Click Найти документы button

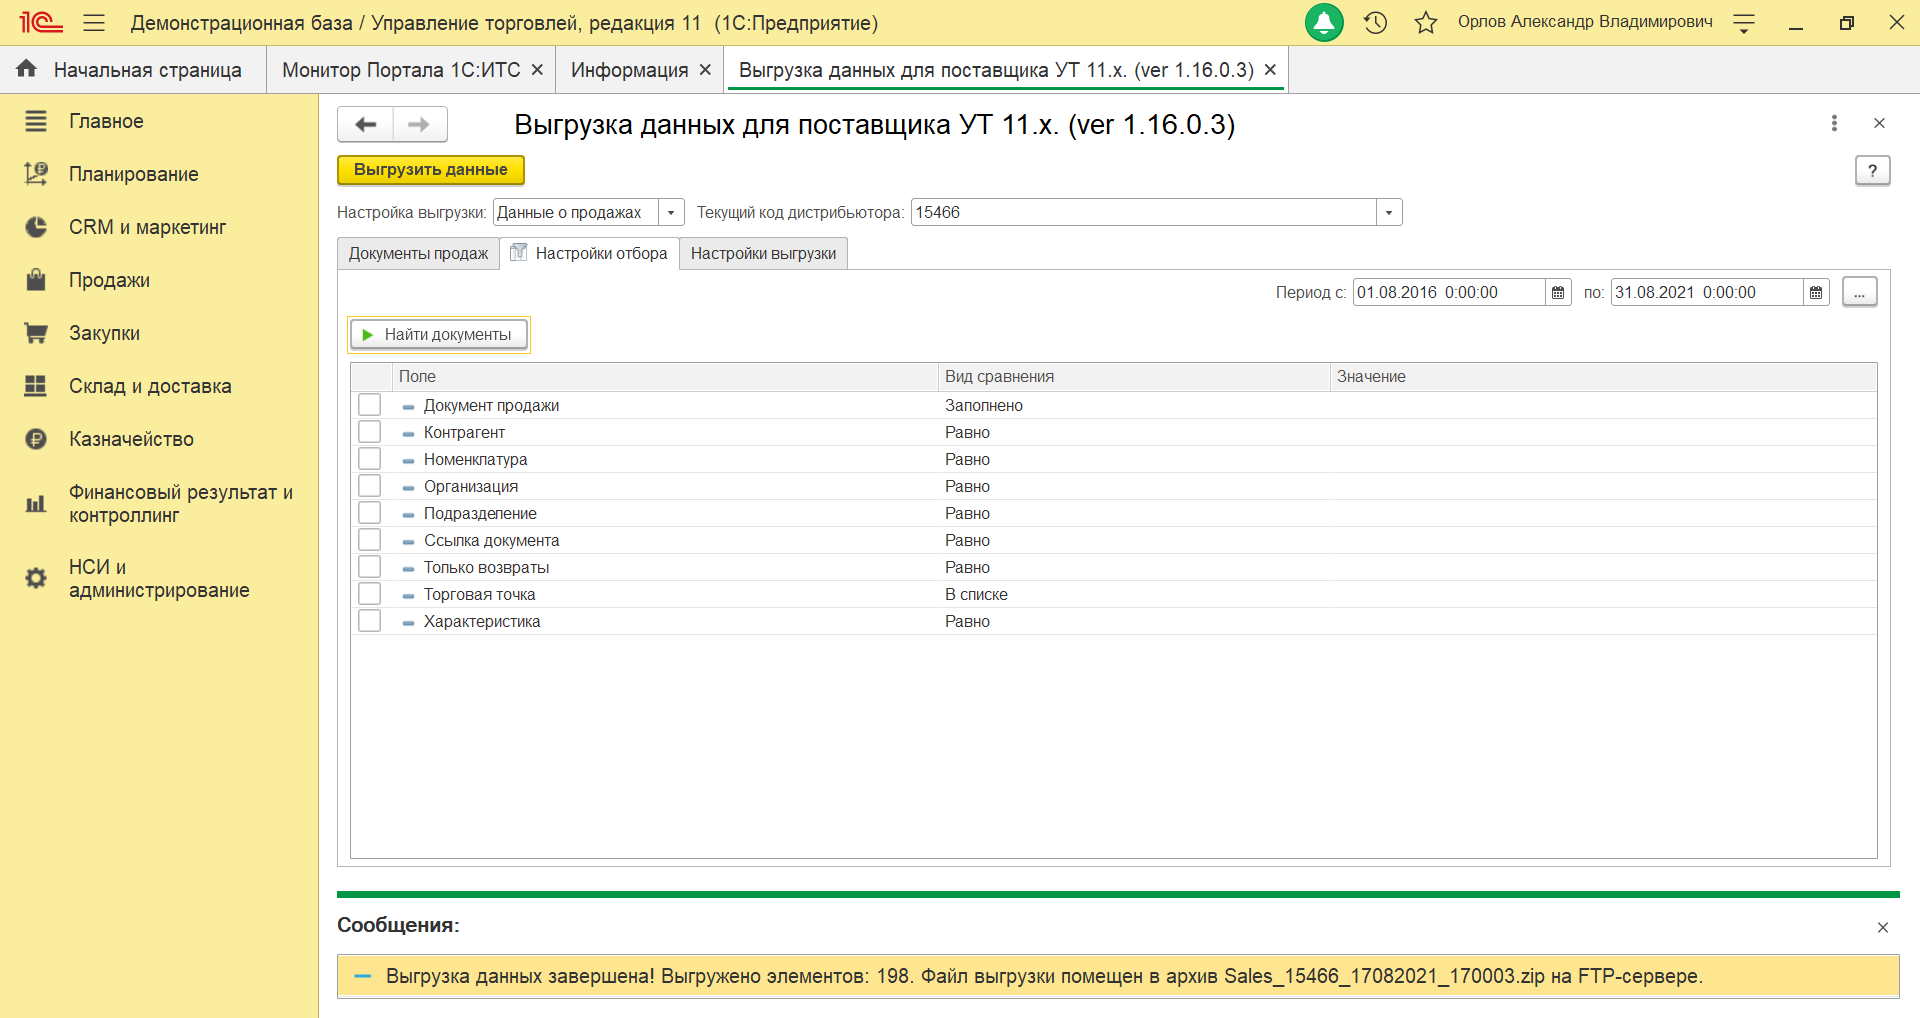pos(439,334)
